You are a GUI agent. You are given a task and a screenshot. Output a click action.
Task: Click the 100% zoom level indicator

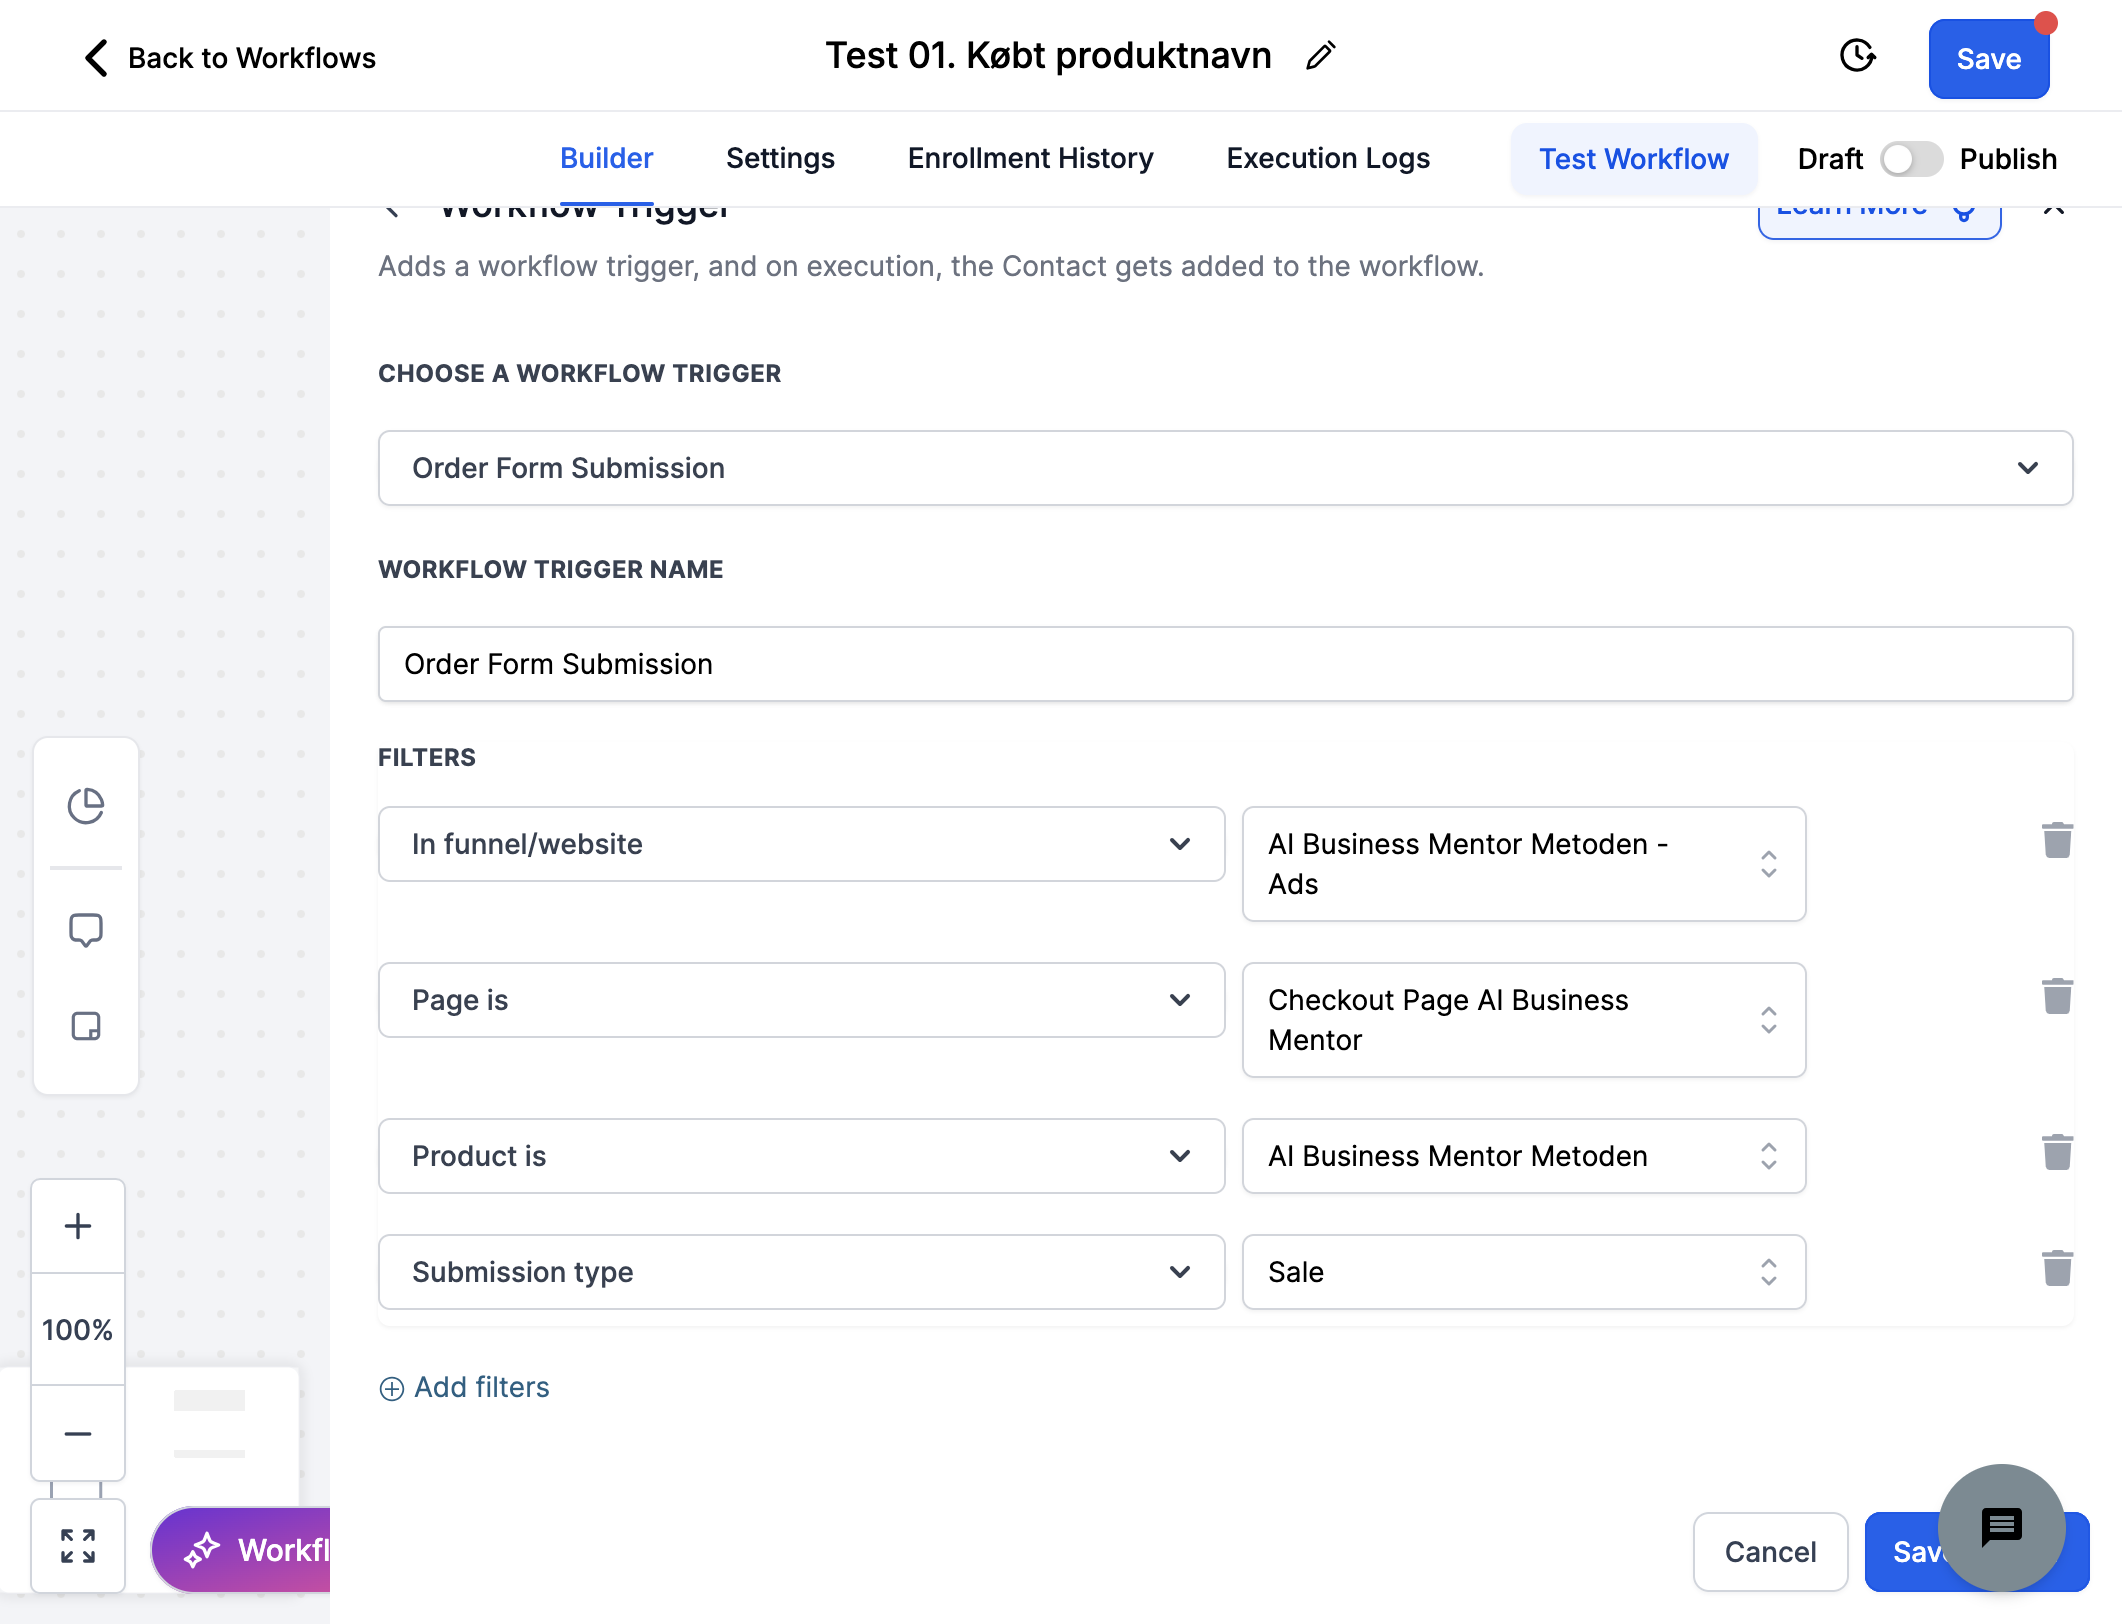[78, 1330]
